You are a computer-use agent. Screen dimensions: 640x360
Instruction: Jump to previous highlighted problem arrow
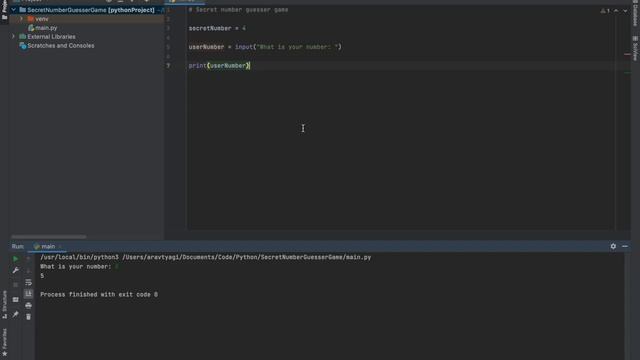(616, 11)
